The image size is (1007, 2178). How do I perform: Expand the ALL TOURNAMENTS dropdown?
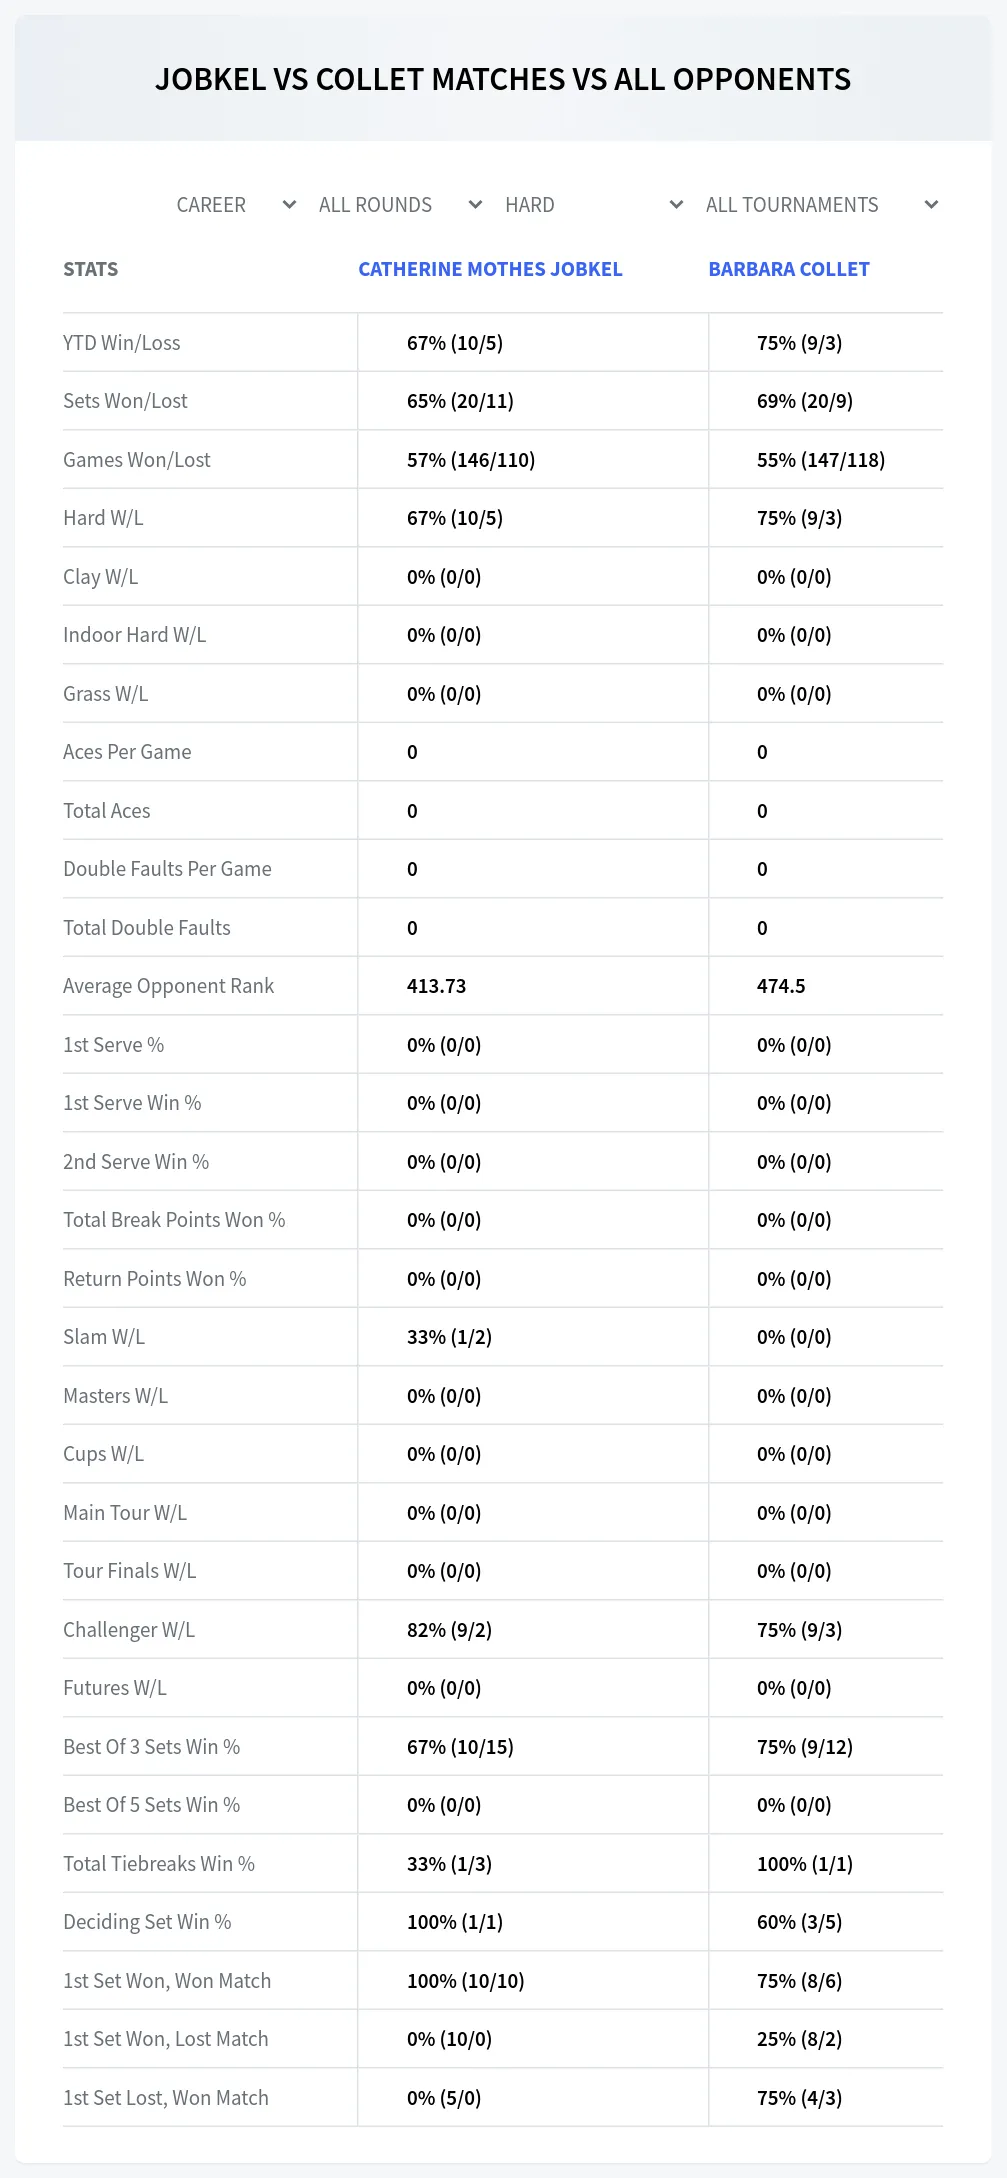pyautogui.click(x=821, y=205)
